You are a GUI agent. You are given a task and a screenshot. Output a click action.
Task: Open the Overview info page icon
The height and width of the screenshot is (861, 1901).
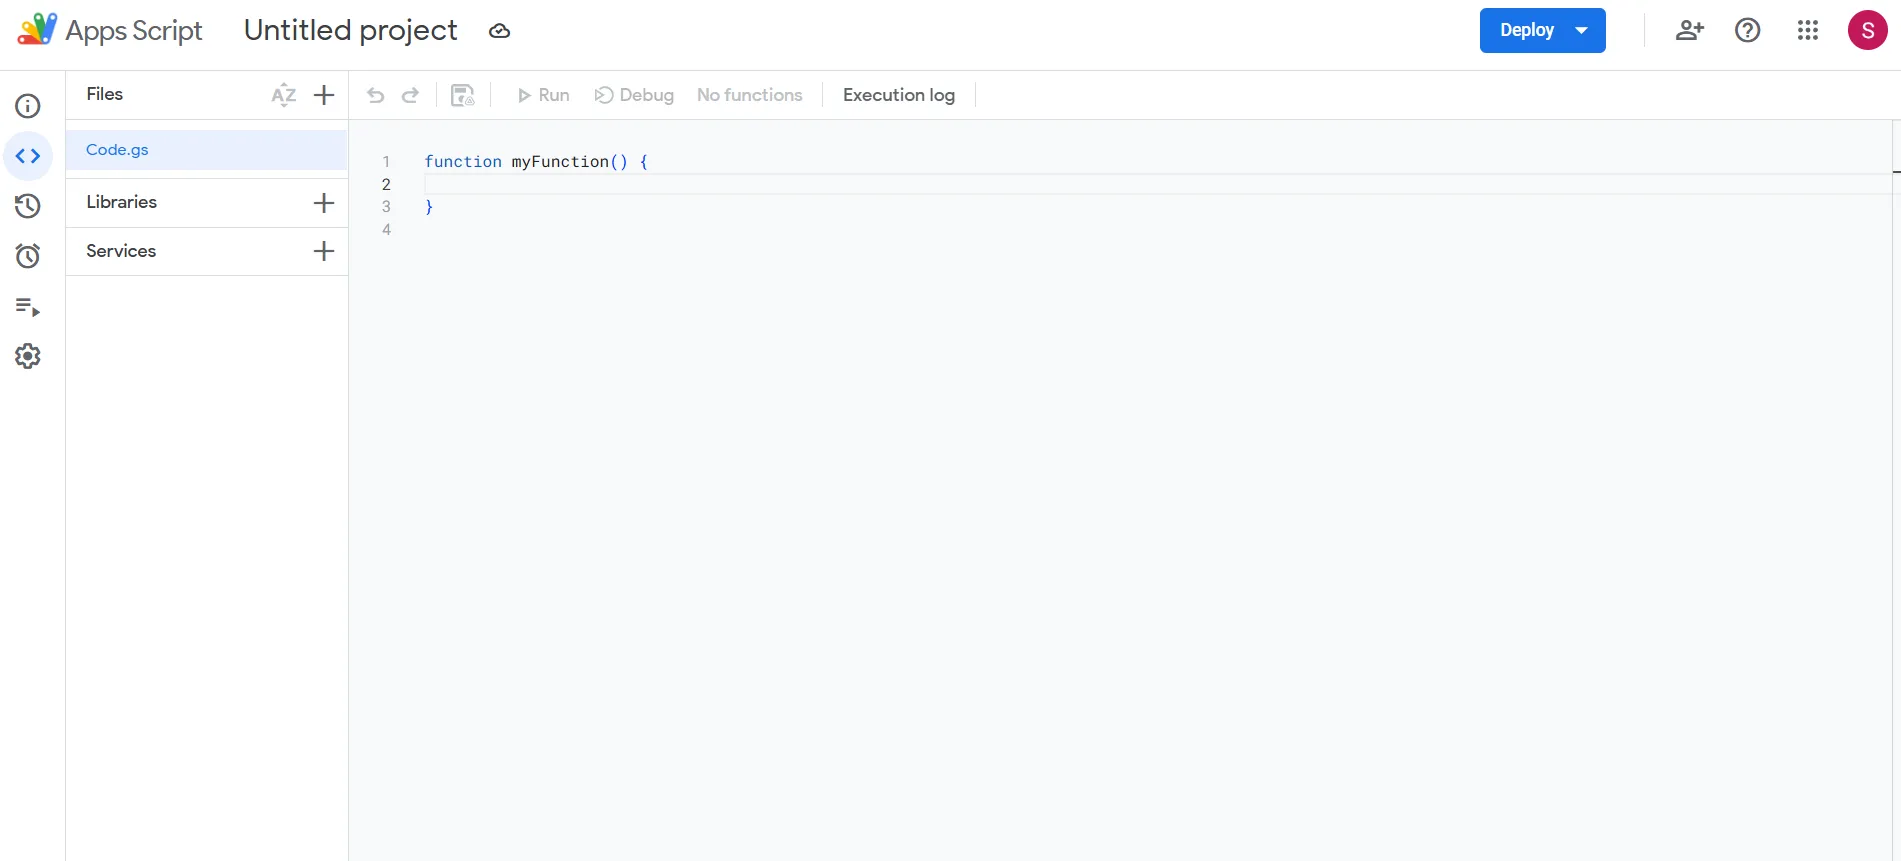click(x=28, y=106)
